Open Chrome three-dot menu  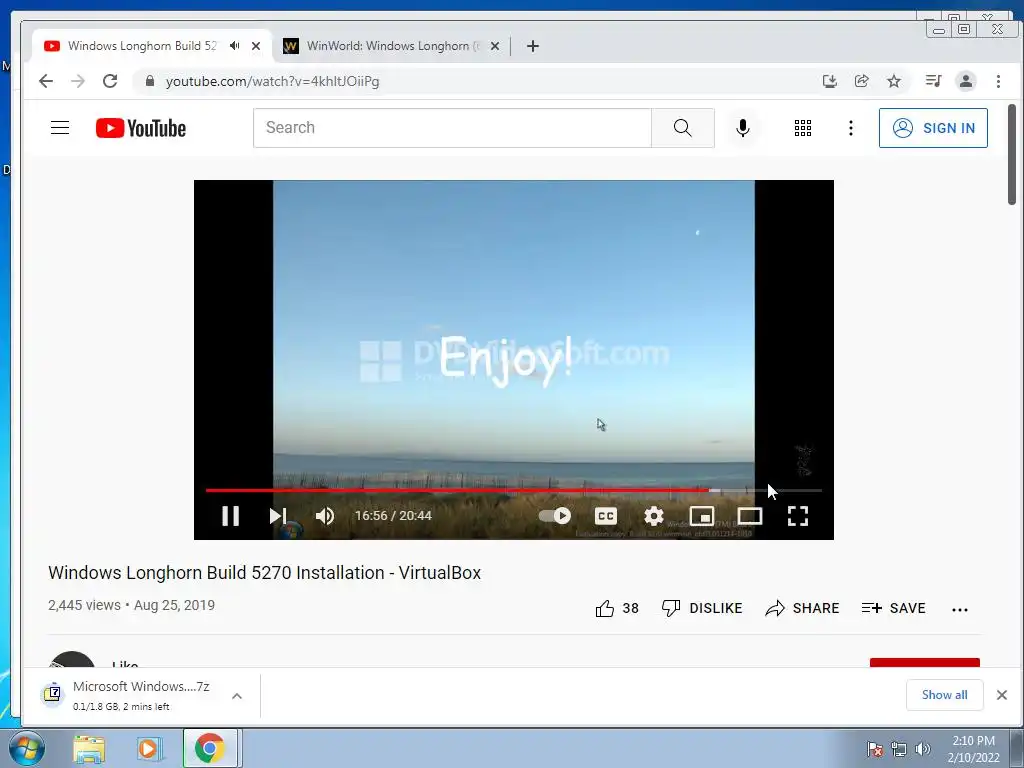pyautogui.click(x=998, y=81)
